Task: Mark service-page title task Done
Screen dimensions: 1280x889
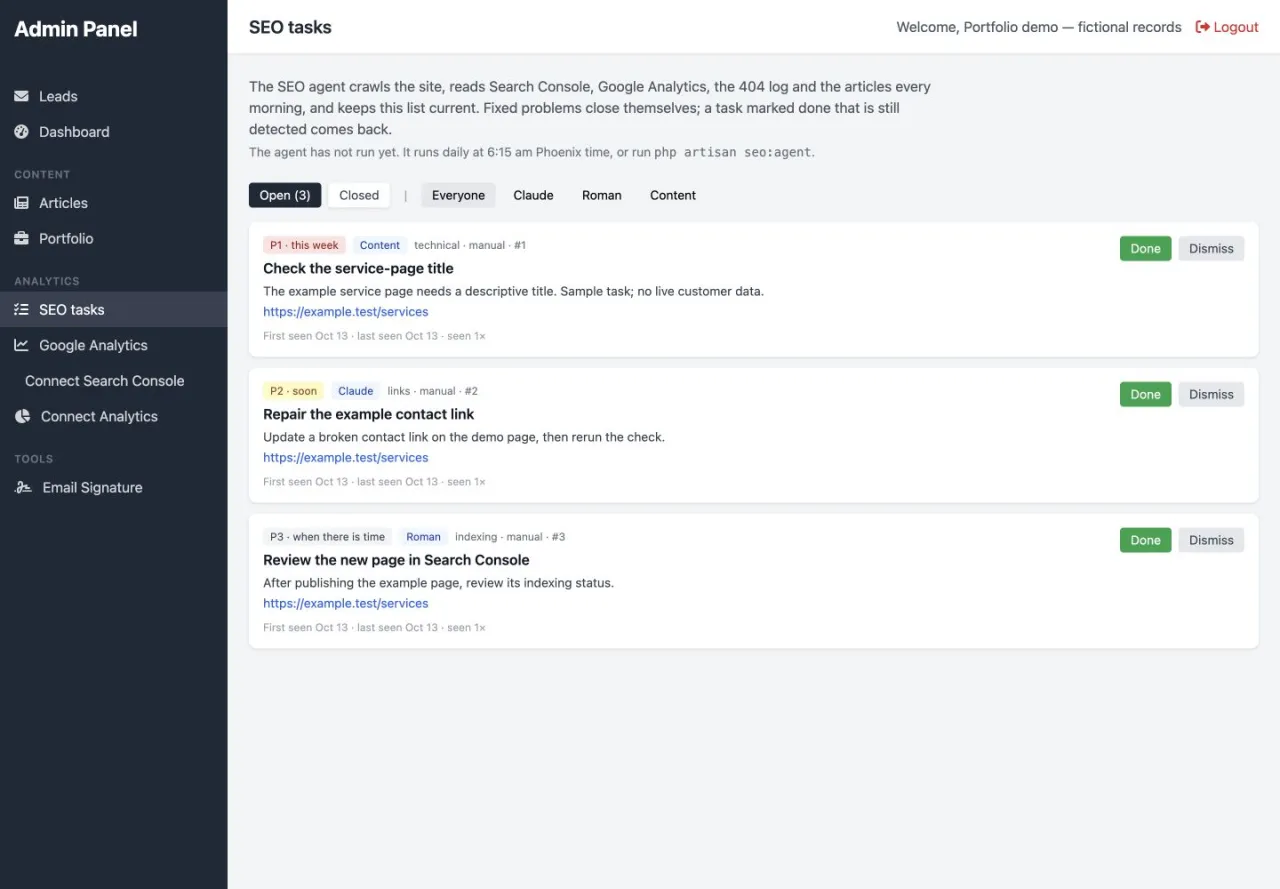Action: tap(1145, 249)
